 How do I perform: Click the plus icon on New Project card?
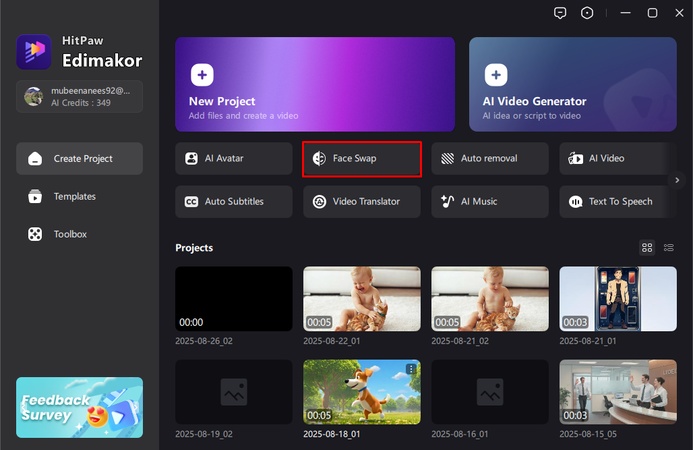tap(202, 75)
